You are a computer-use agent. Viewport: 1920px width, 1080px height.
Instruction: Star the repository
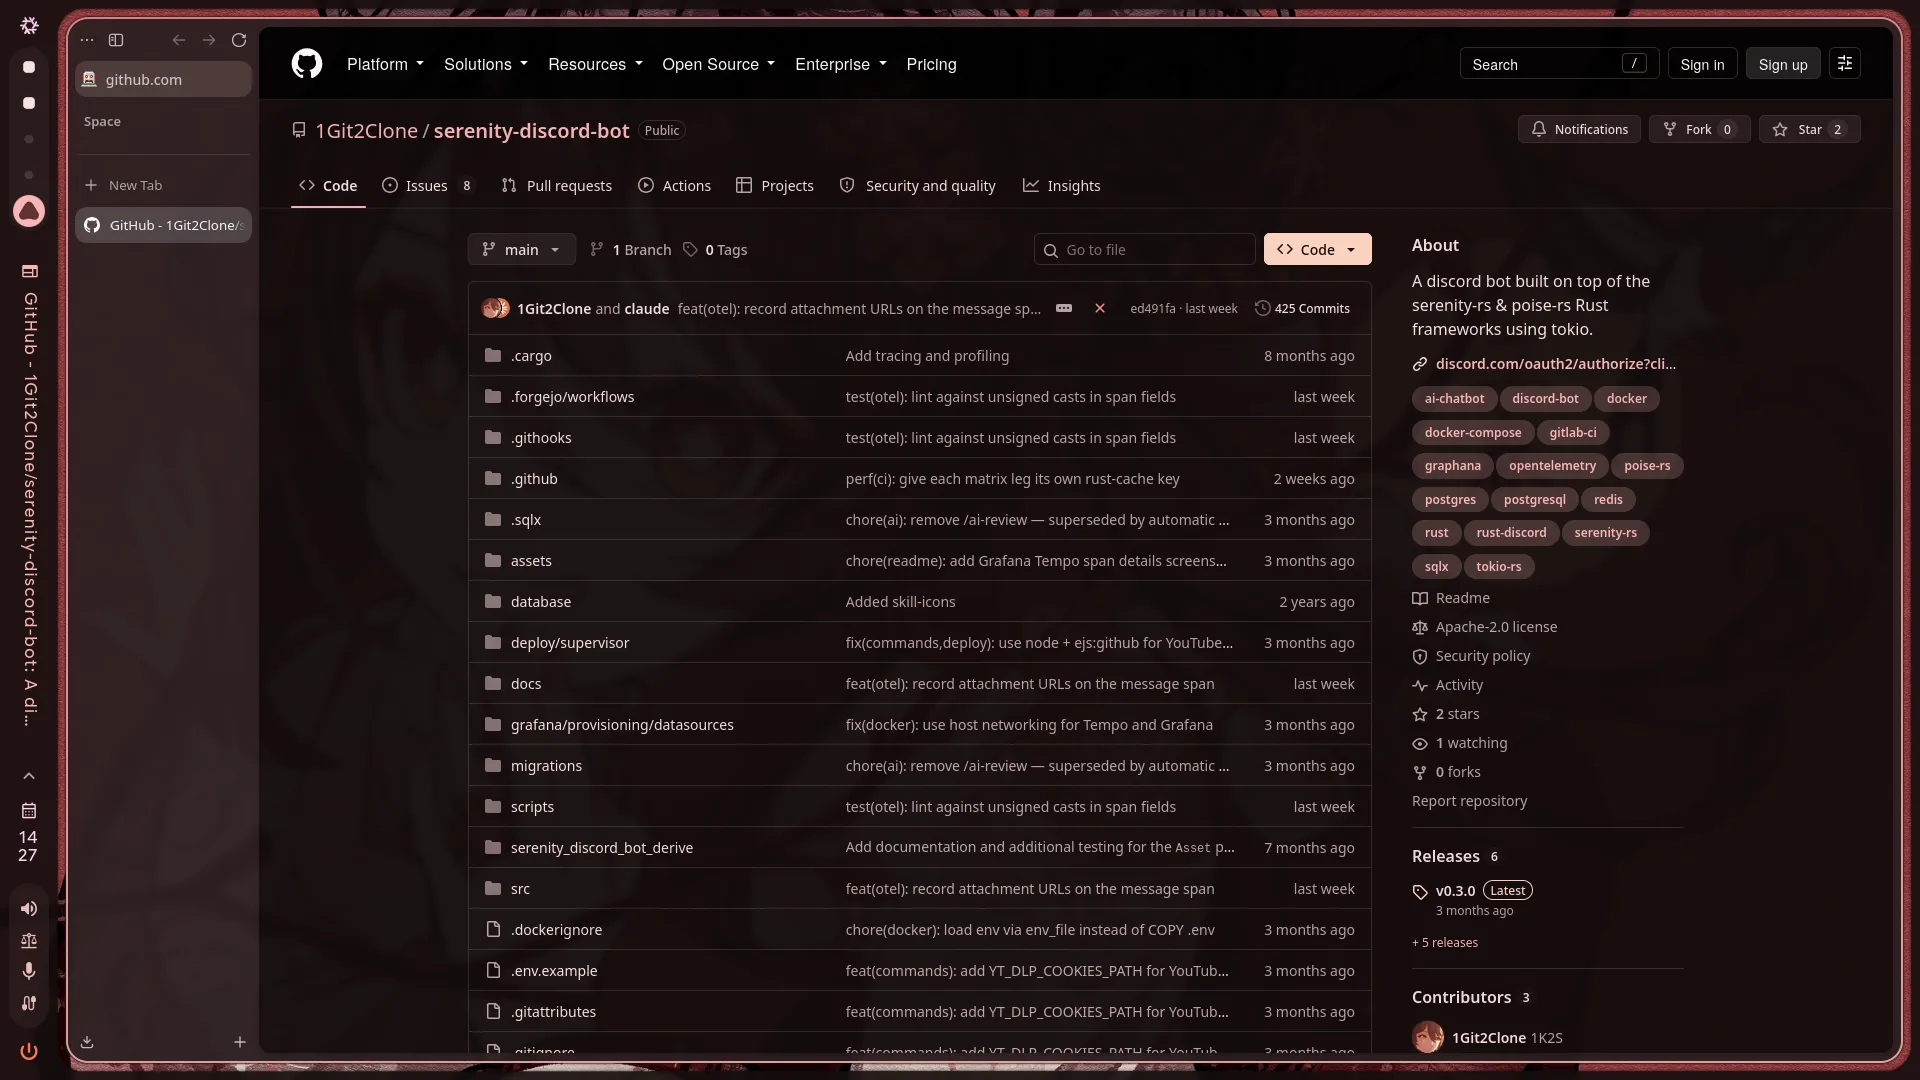click(x=1809, y=129)
